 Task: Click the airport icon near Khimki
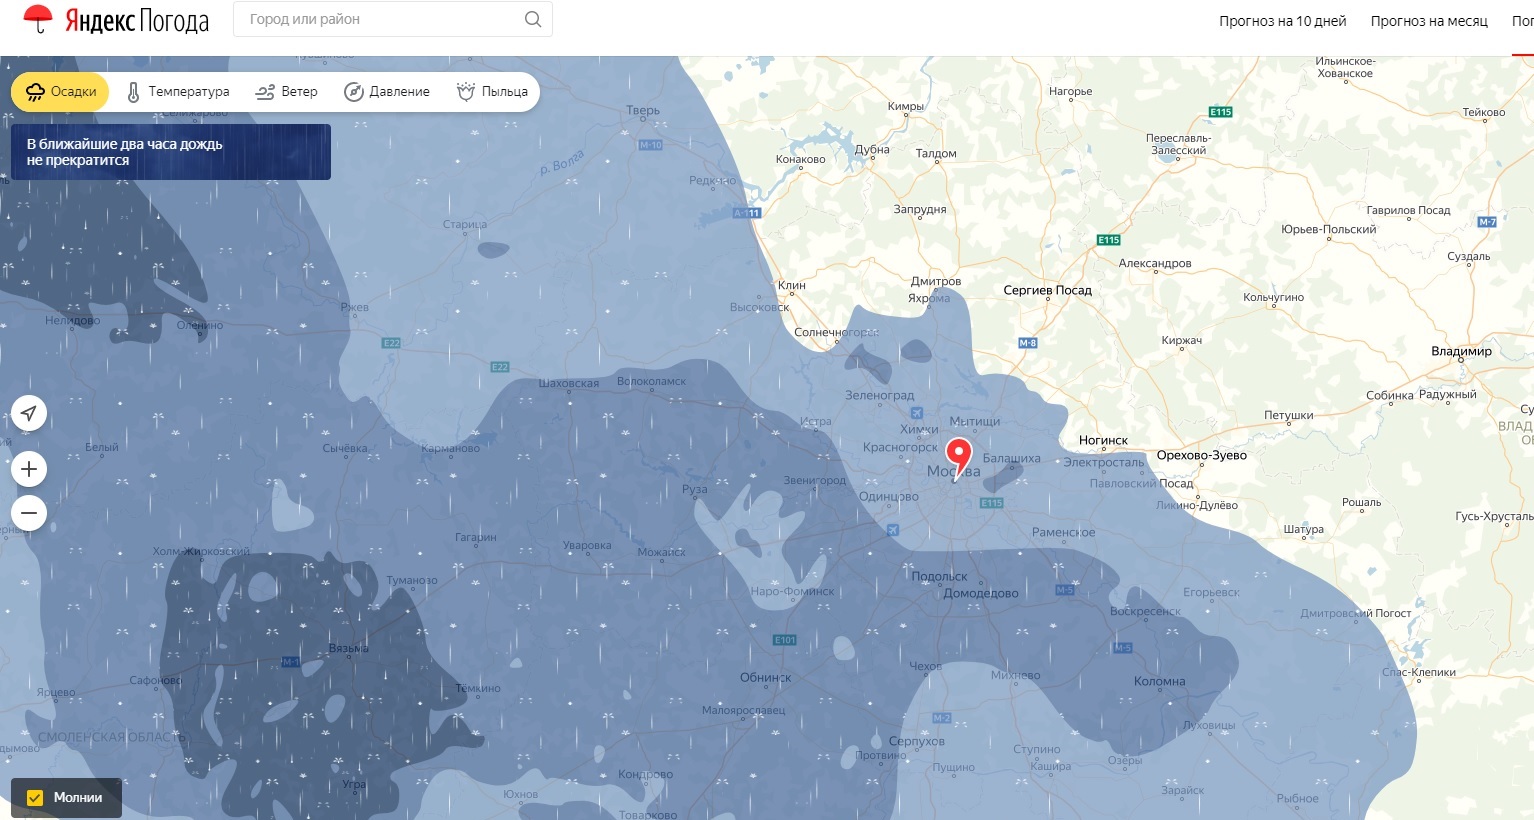[915, 412]
